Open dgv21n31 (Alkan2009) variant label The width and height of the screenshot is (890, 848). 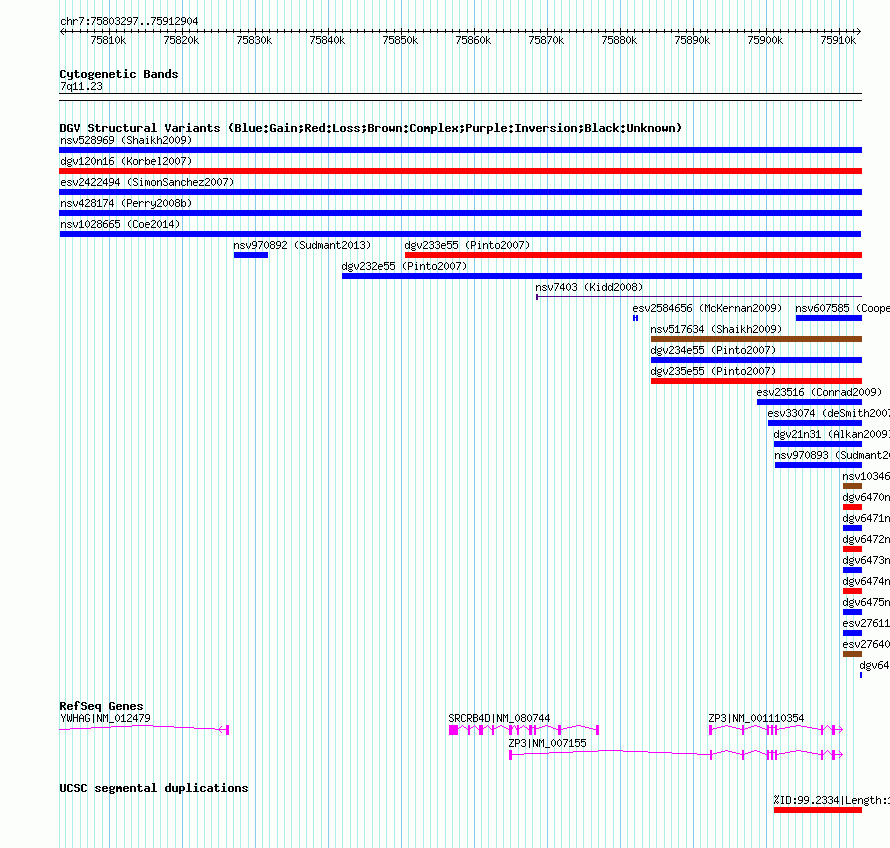tap(832, 434)
